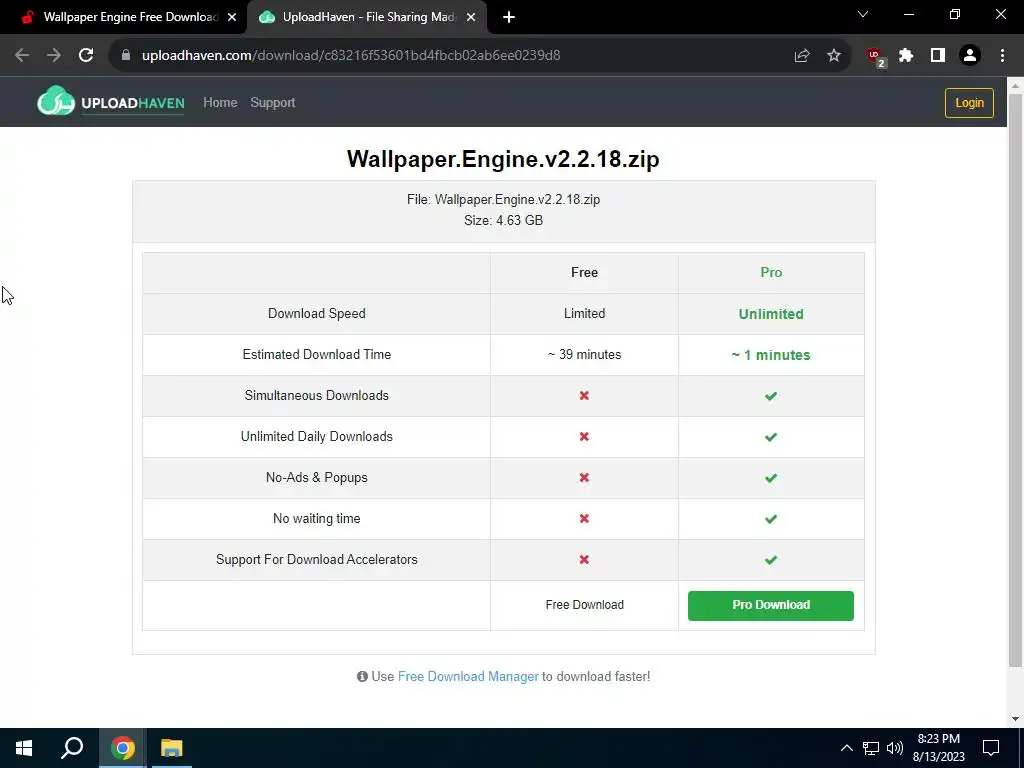Click green check for No waiting time

point(771,519)
